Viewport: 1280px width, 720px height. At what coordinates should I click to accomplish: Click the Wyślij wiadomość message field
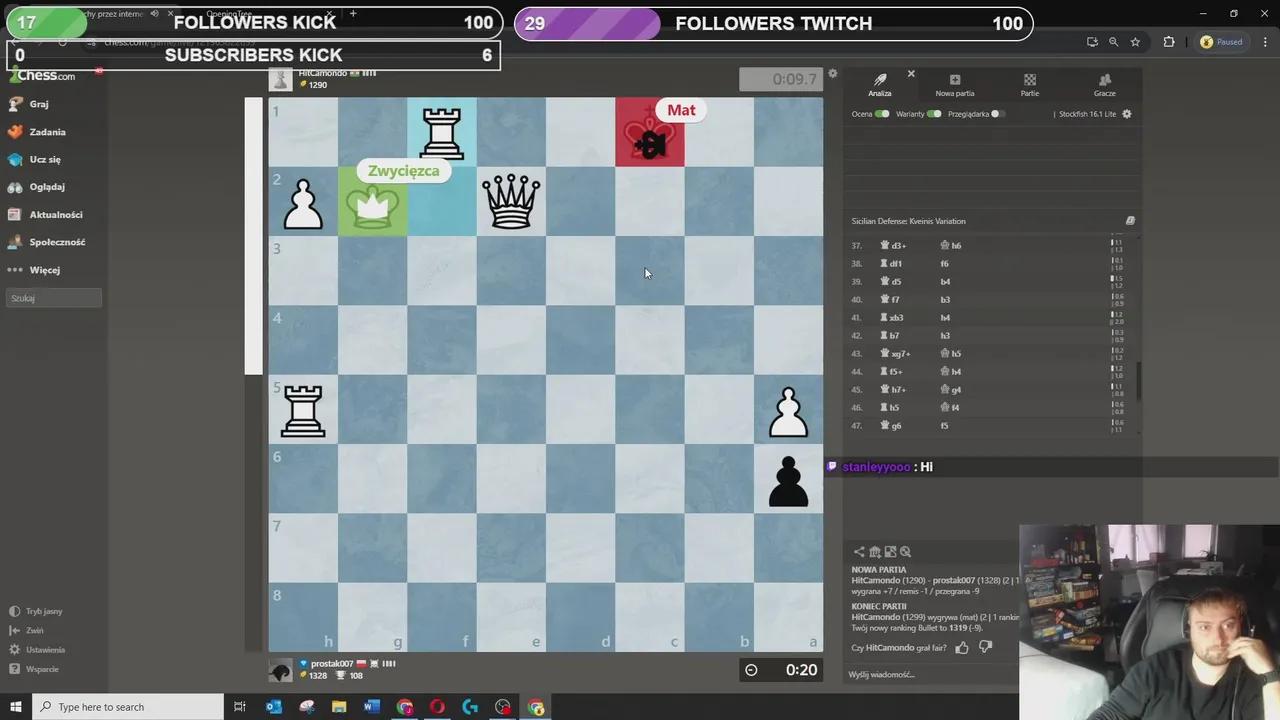pyautogui.click(x=930, y=675)
